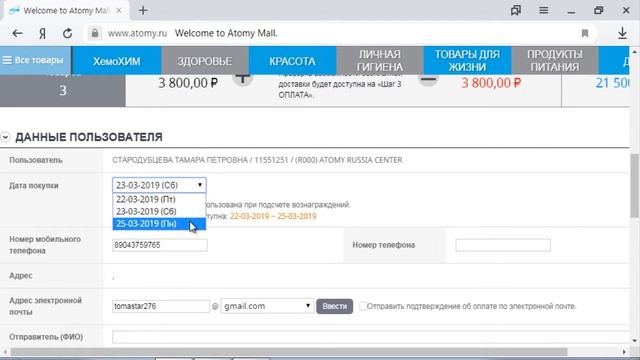This screenshot has width=640, height=360.
Task: Click the empty Номер телефона field
Action: coord(503,245)
